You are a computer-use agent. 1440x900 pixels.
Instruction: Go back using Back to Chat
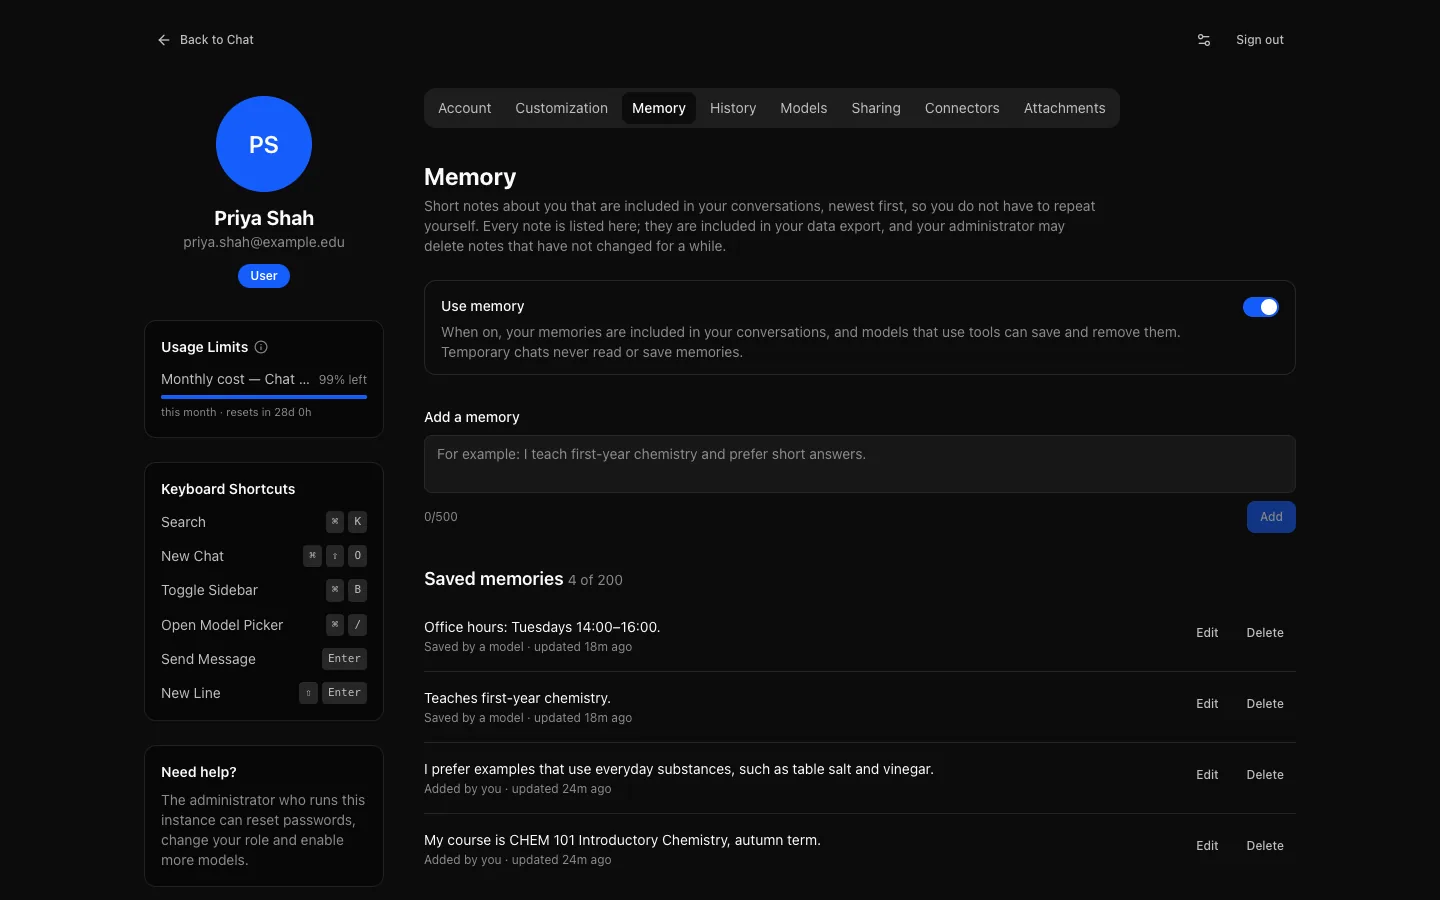click(206, 40)
